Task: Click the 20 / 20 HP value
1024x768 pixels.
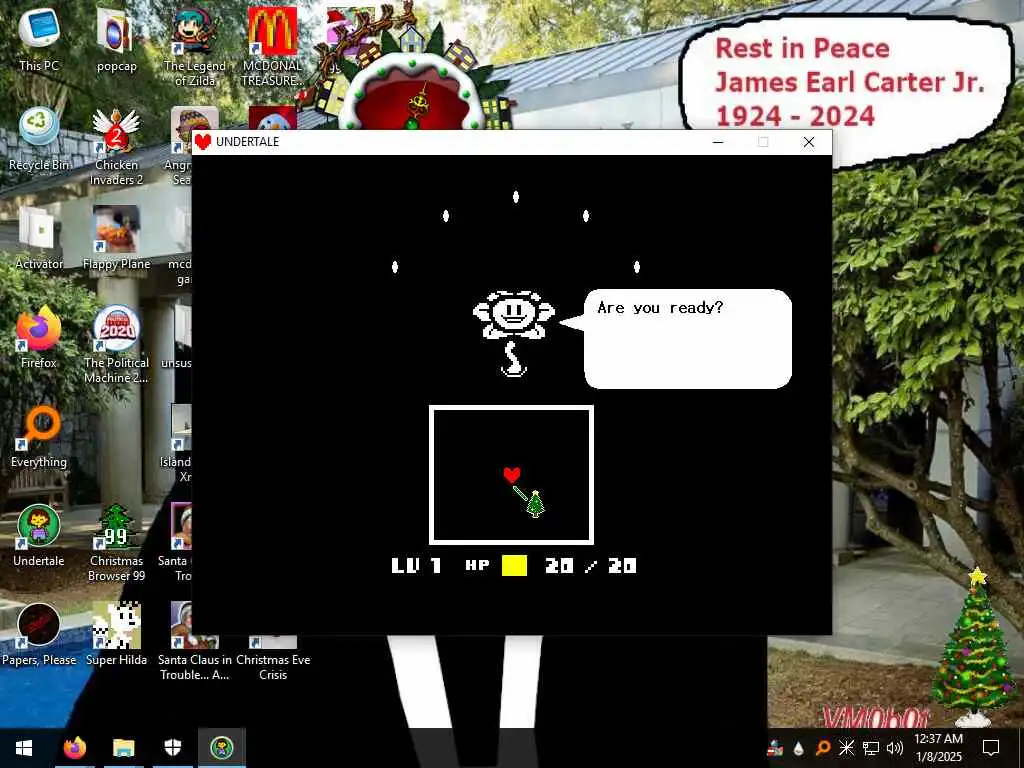Action: click(591, 566)
